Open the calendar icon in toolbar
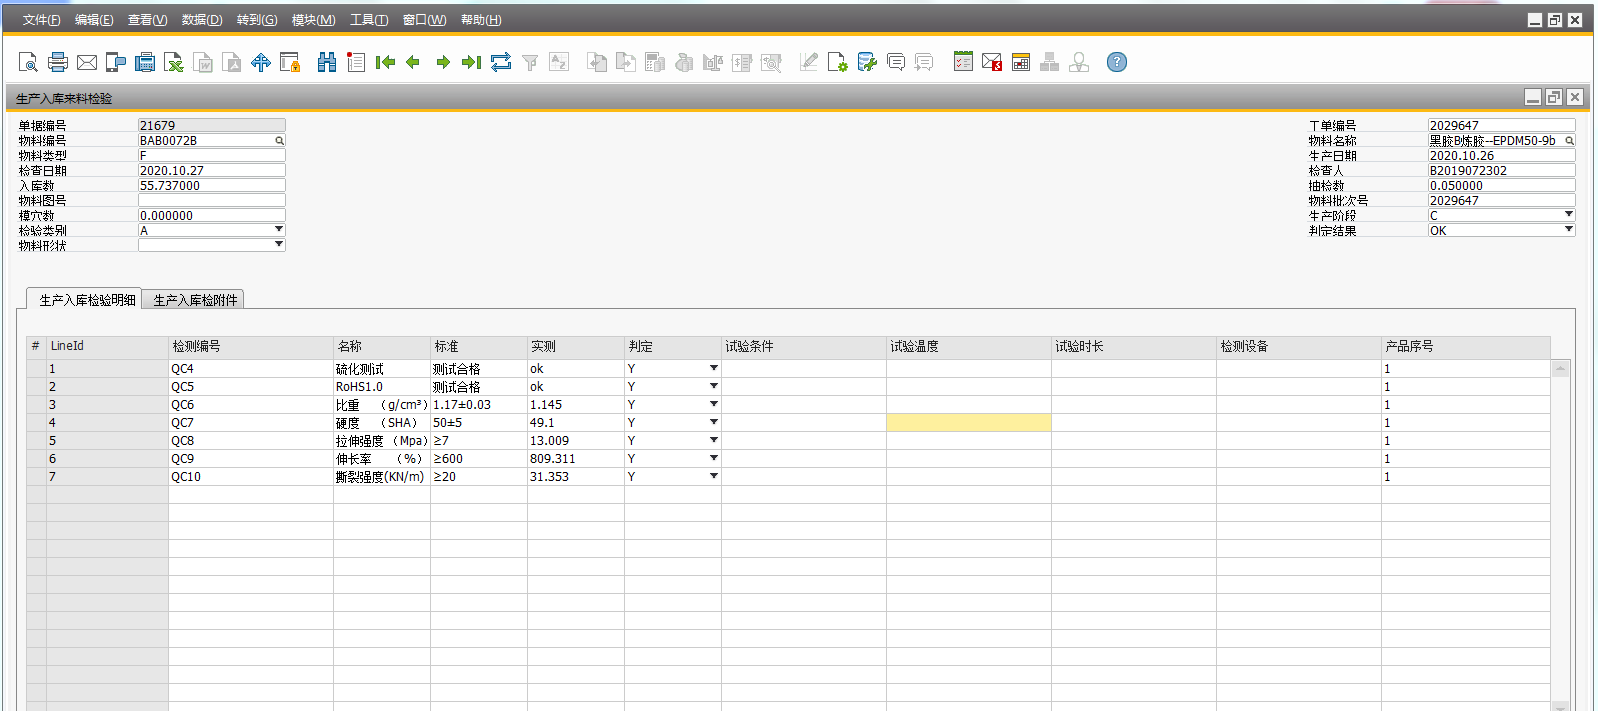Image resolution: width=1598 pixels, height=711 pixels. 1021,62
